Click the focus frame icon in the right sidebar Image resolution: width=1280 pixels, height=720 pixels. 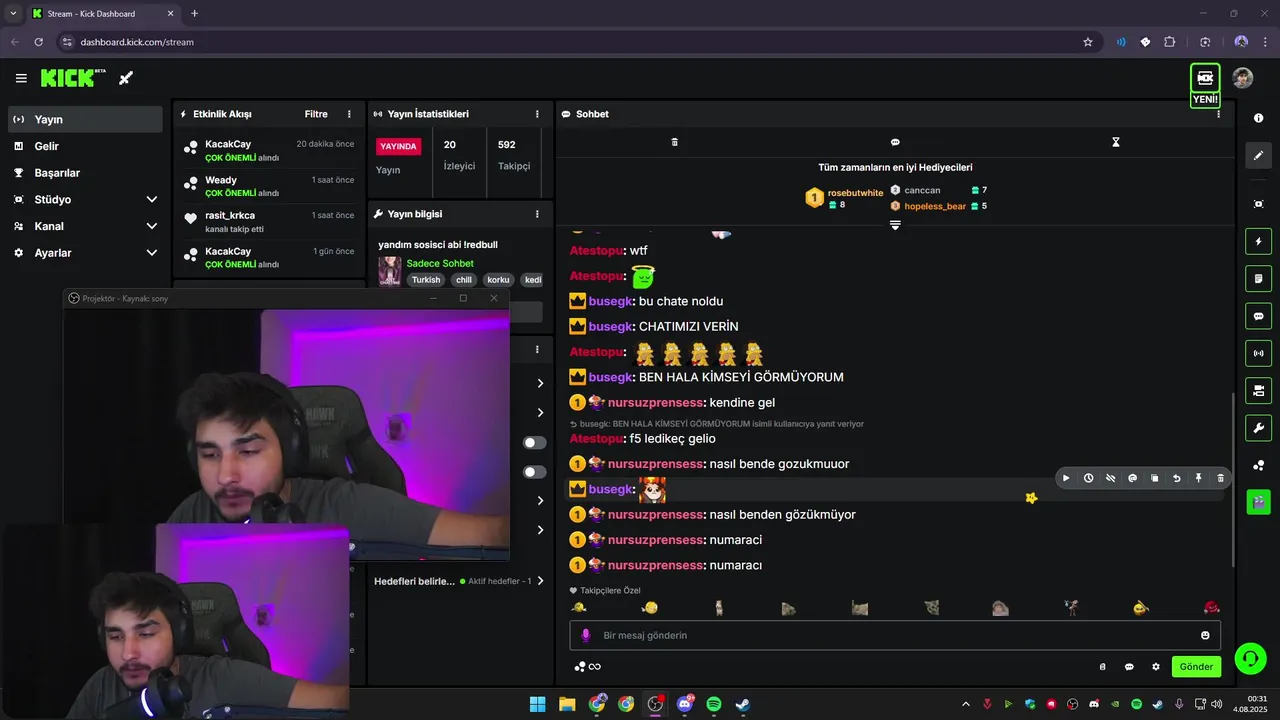[1258, 204]
